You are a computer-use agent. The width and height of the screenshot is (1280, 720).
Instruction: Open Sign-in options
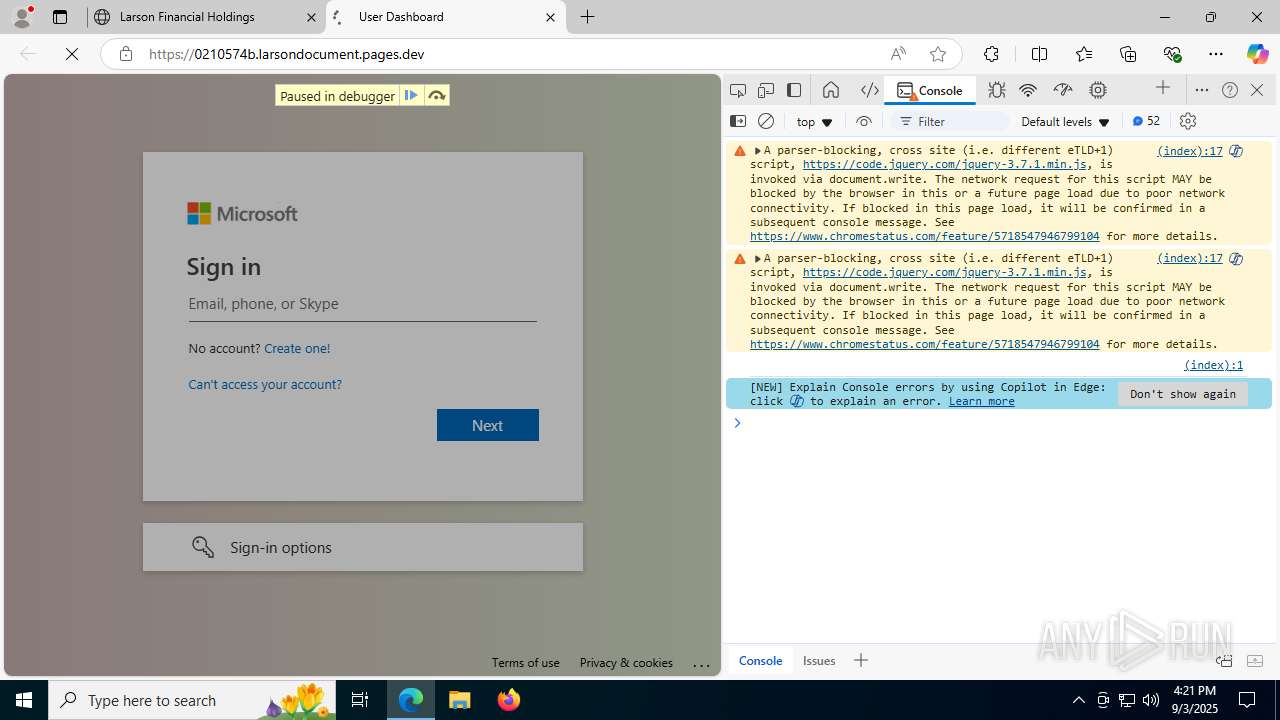(362, 547)
